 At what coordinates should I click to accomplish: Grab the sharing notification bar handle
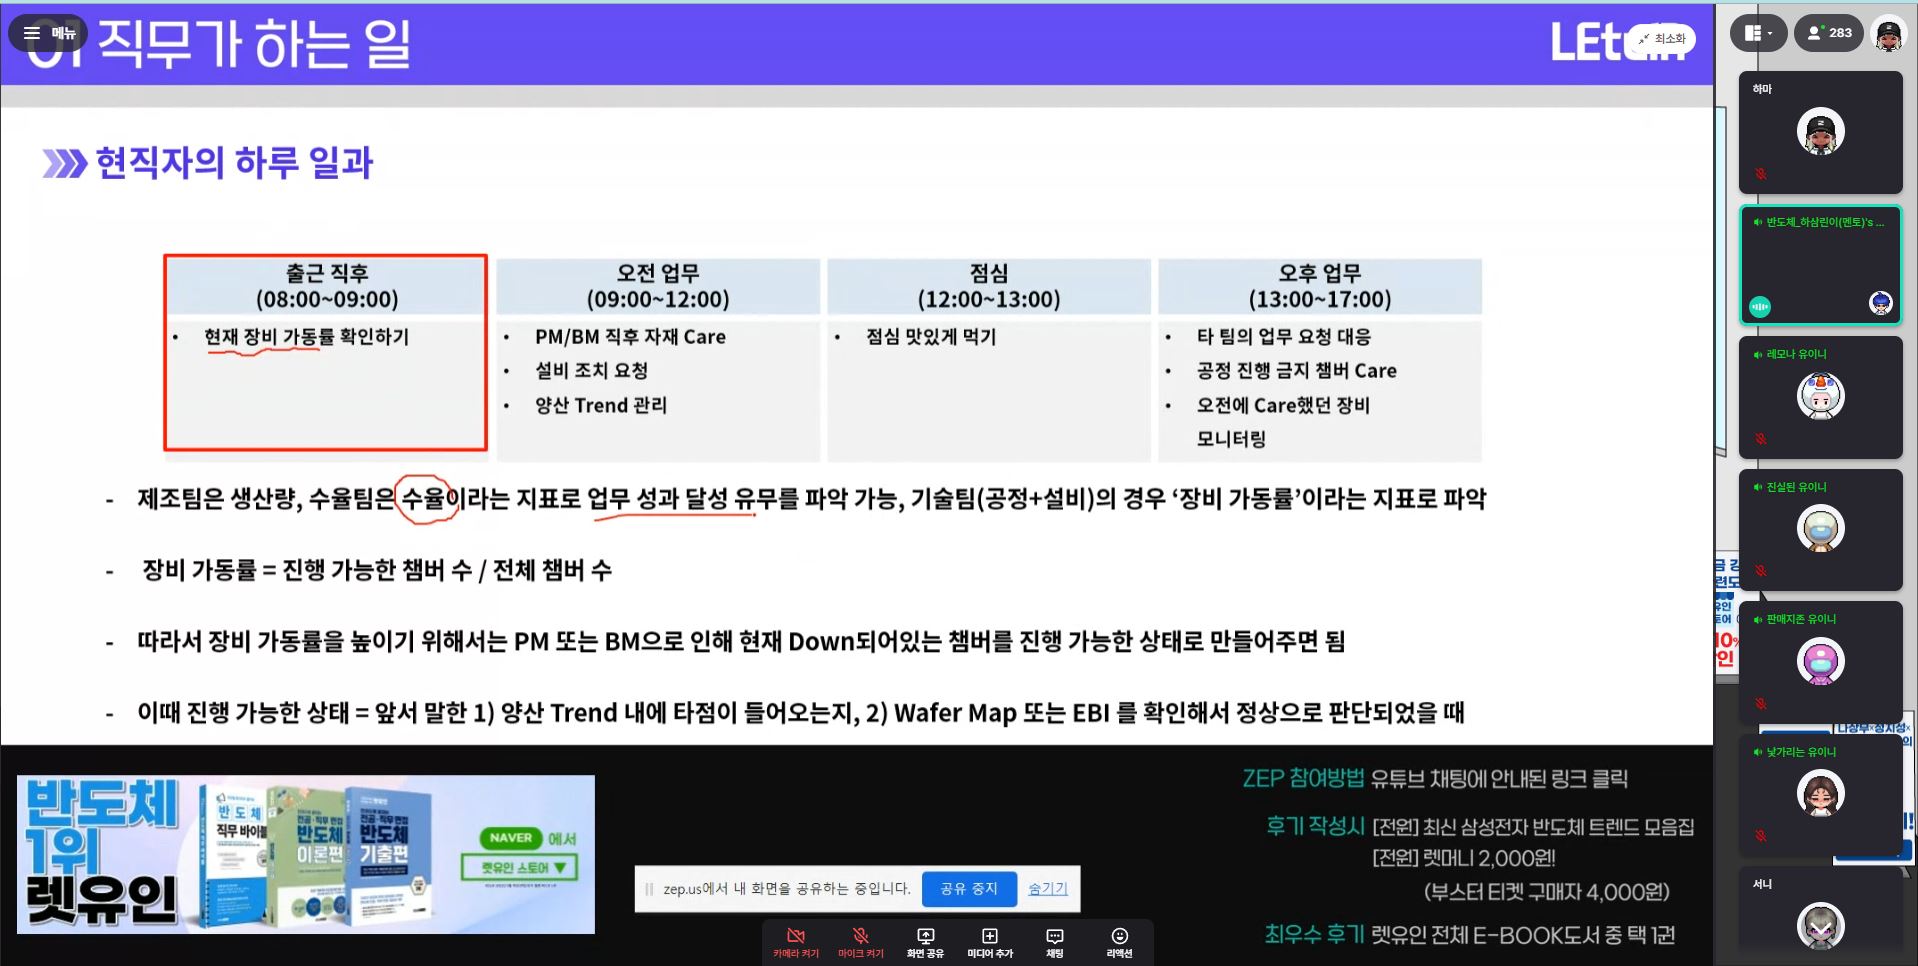[649, 889]
